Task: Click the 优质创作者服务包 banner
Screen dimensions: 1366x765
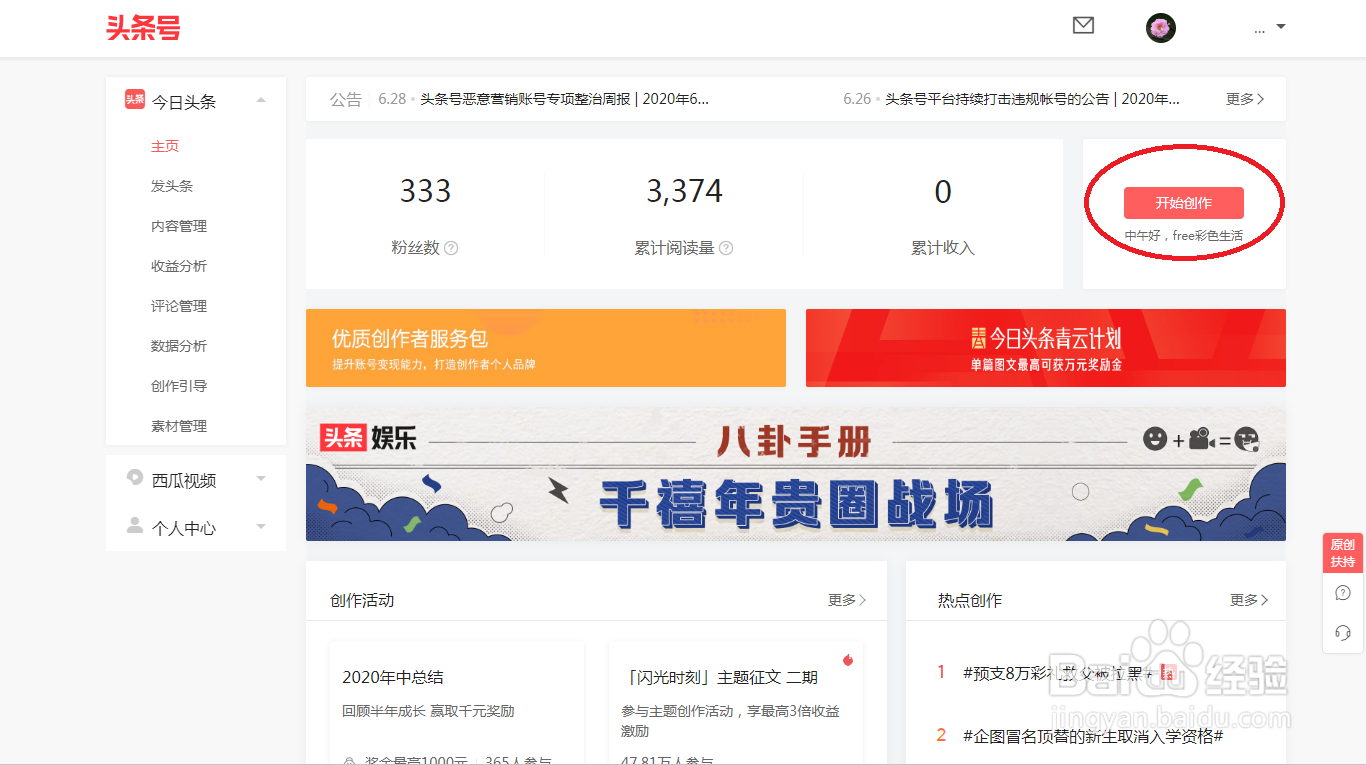Action: [545, 348]
